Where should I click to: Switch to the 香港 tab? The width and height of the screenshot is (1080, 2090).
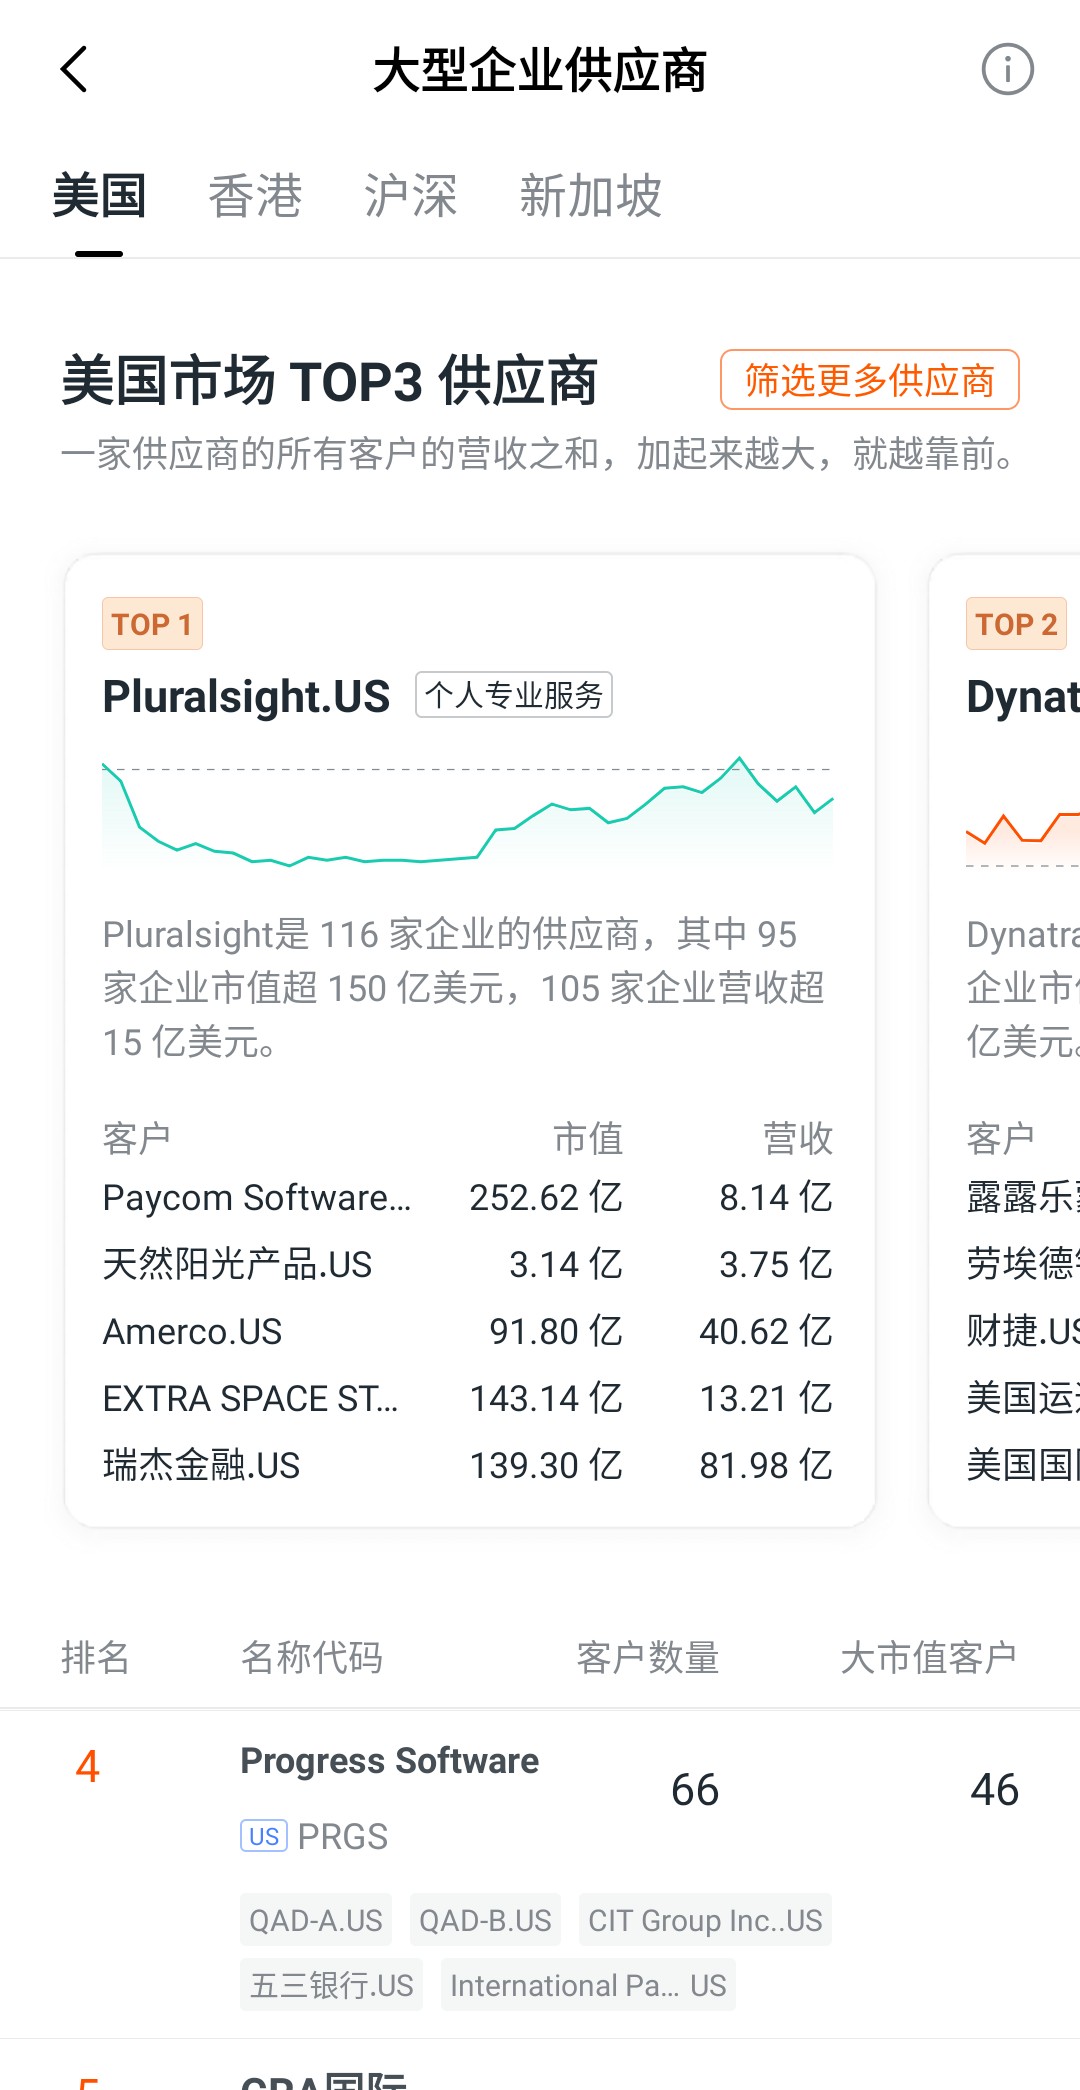[x=255, y=196]
